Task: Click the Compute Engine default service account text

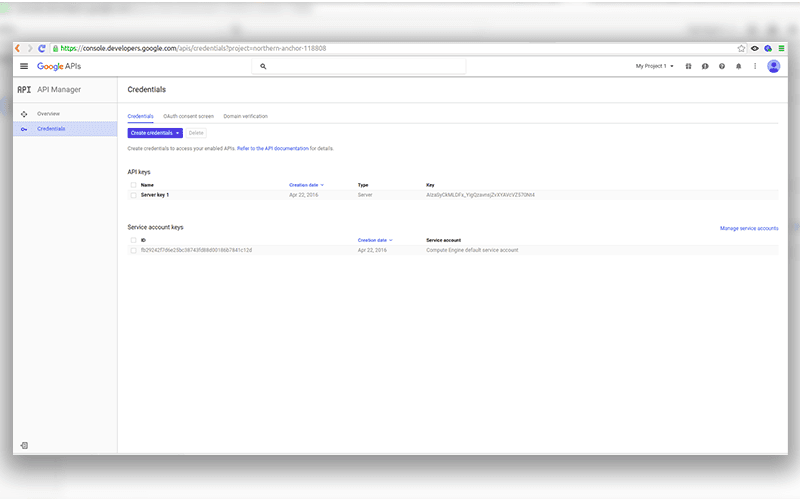Action: coord(472,251)
